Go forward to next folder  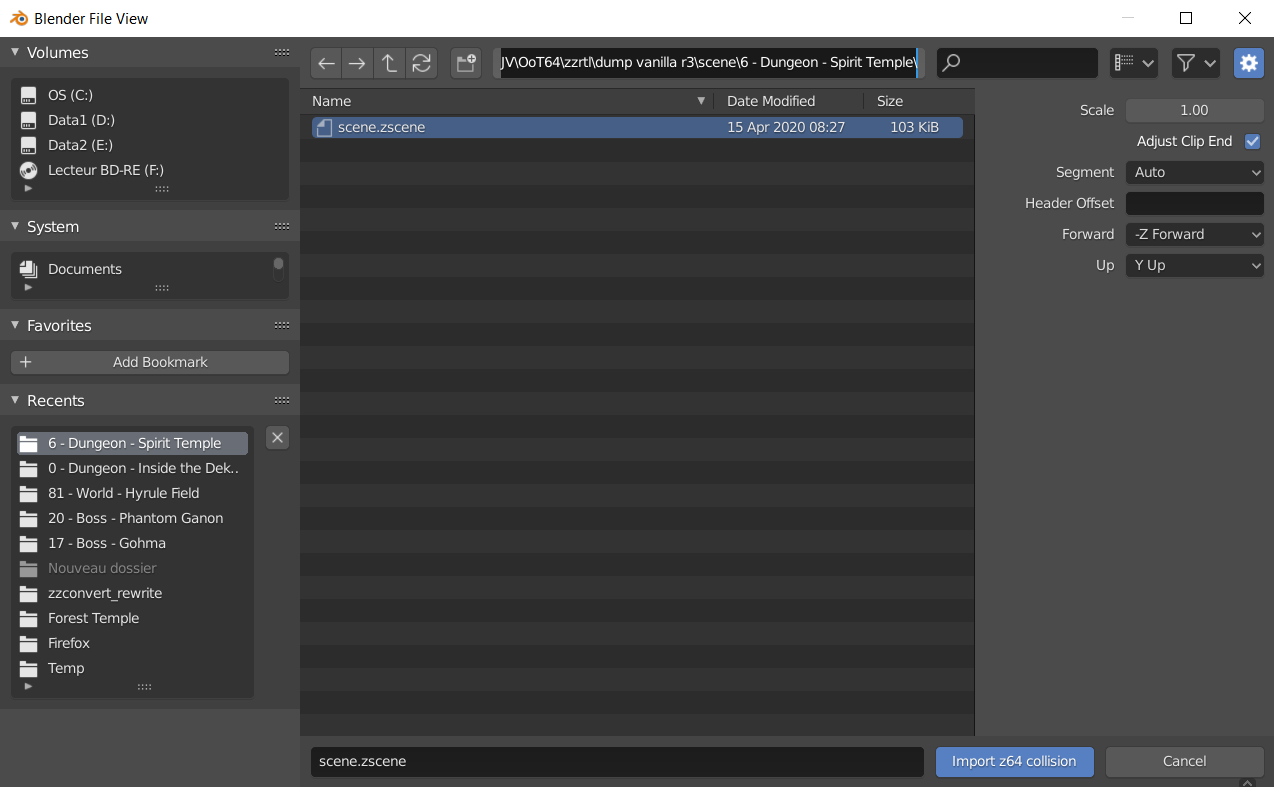click(x=357, y=63)
